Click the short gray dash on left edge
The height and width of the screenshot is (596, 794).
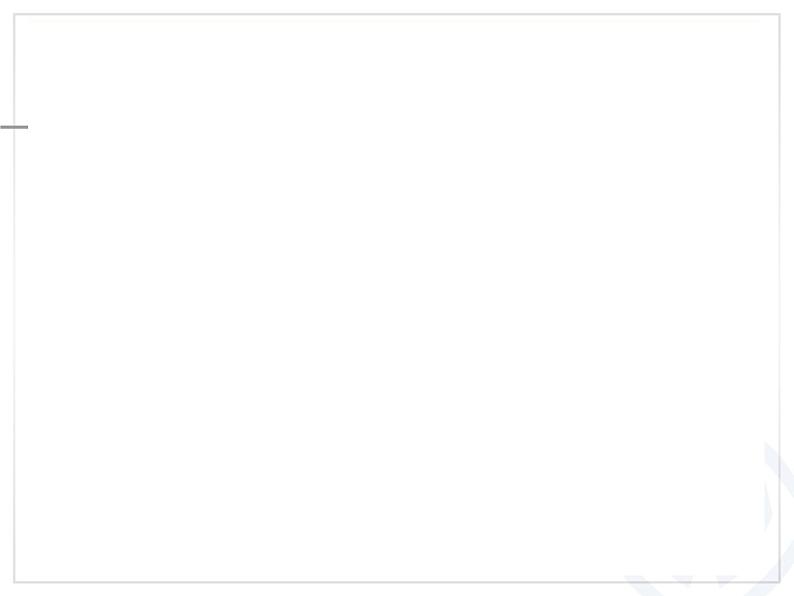tap(14, 127)
